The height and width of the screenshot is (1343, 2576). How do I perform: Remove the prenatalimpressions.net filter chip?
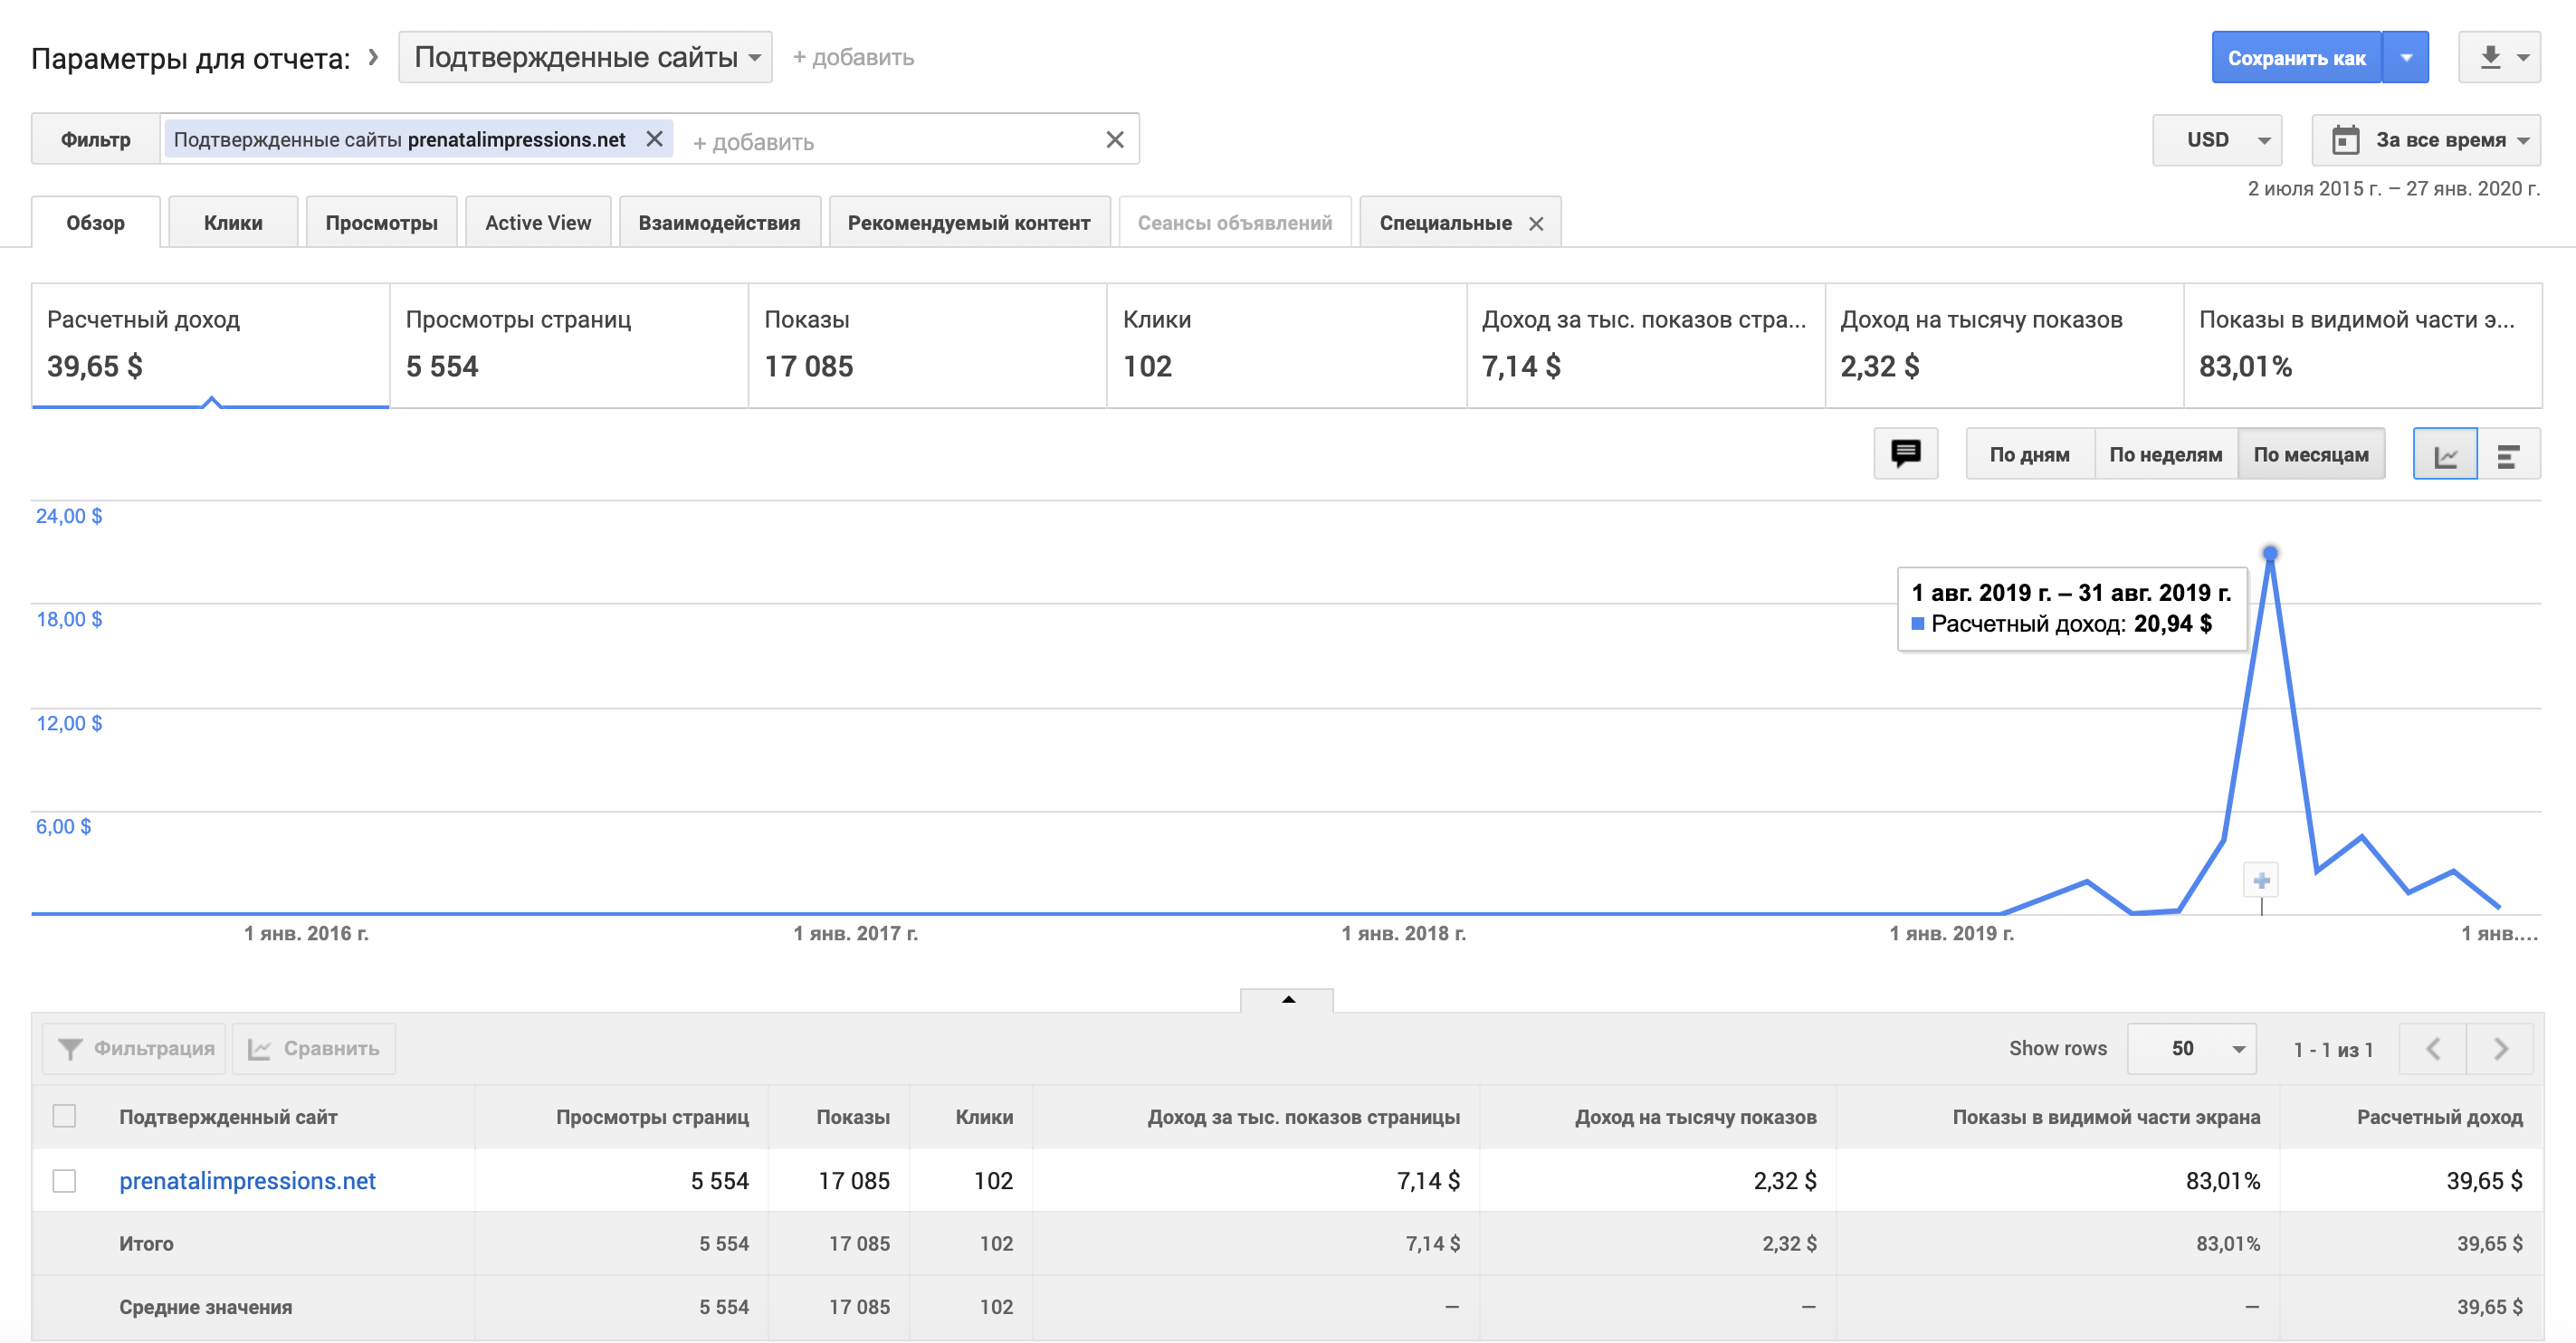click(654, 139)
